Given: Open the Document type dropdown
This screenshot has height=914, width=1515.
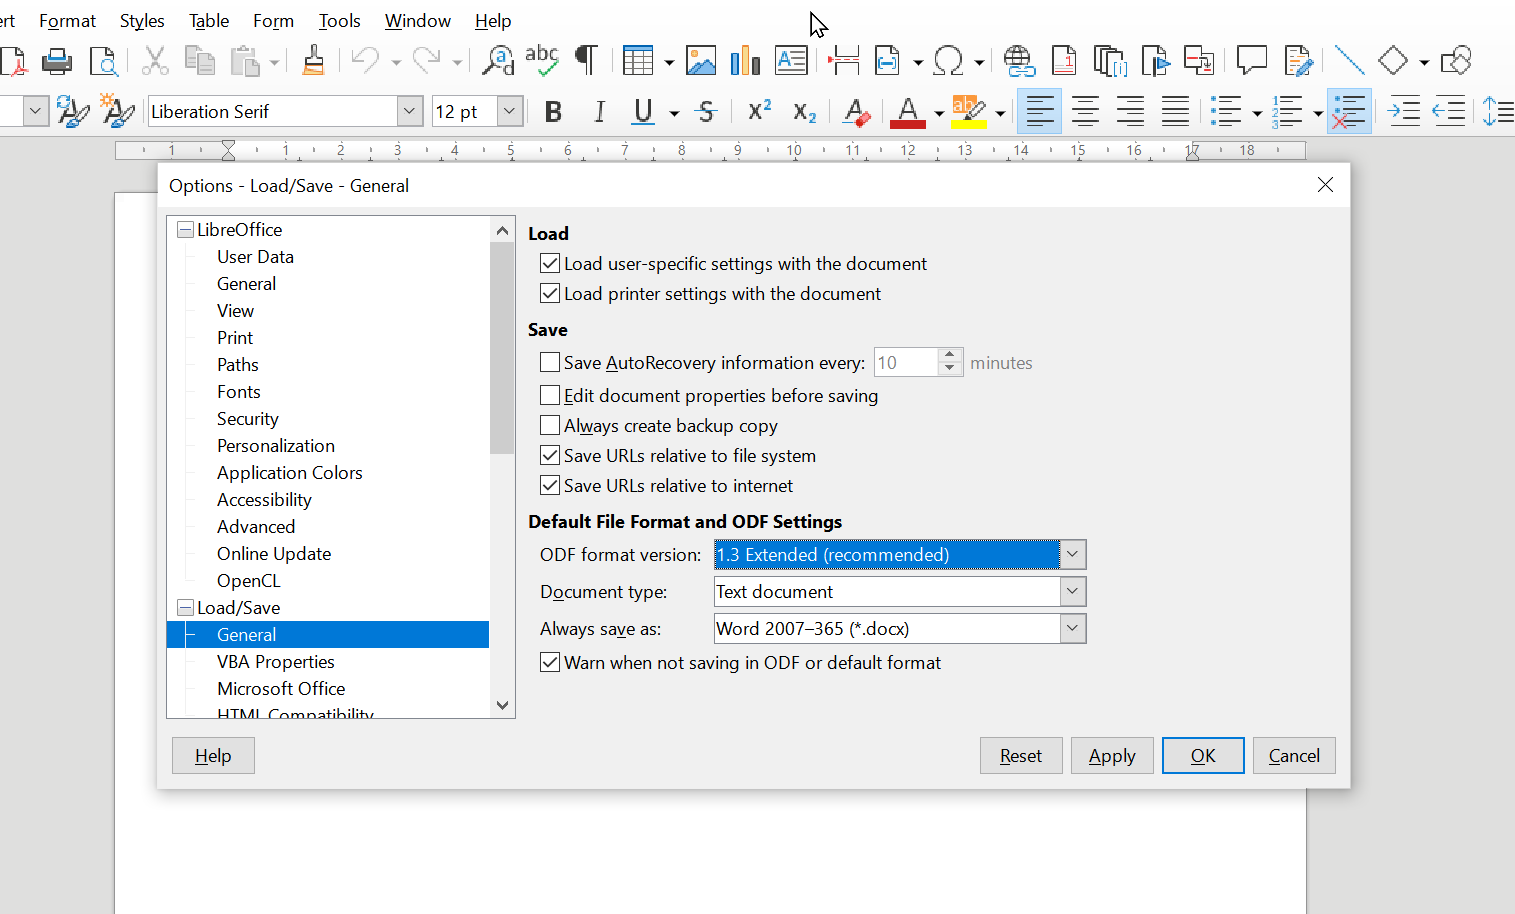Looking at the screenshot, I should (x=1072, y=591).
